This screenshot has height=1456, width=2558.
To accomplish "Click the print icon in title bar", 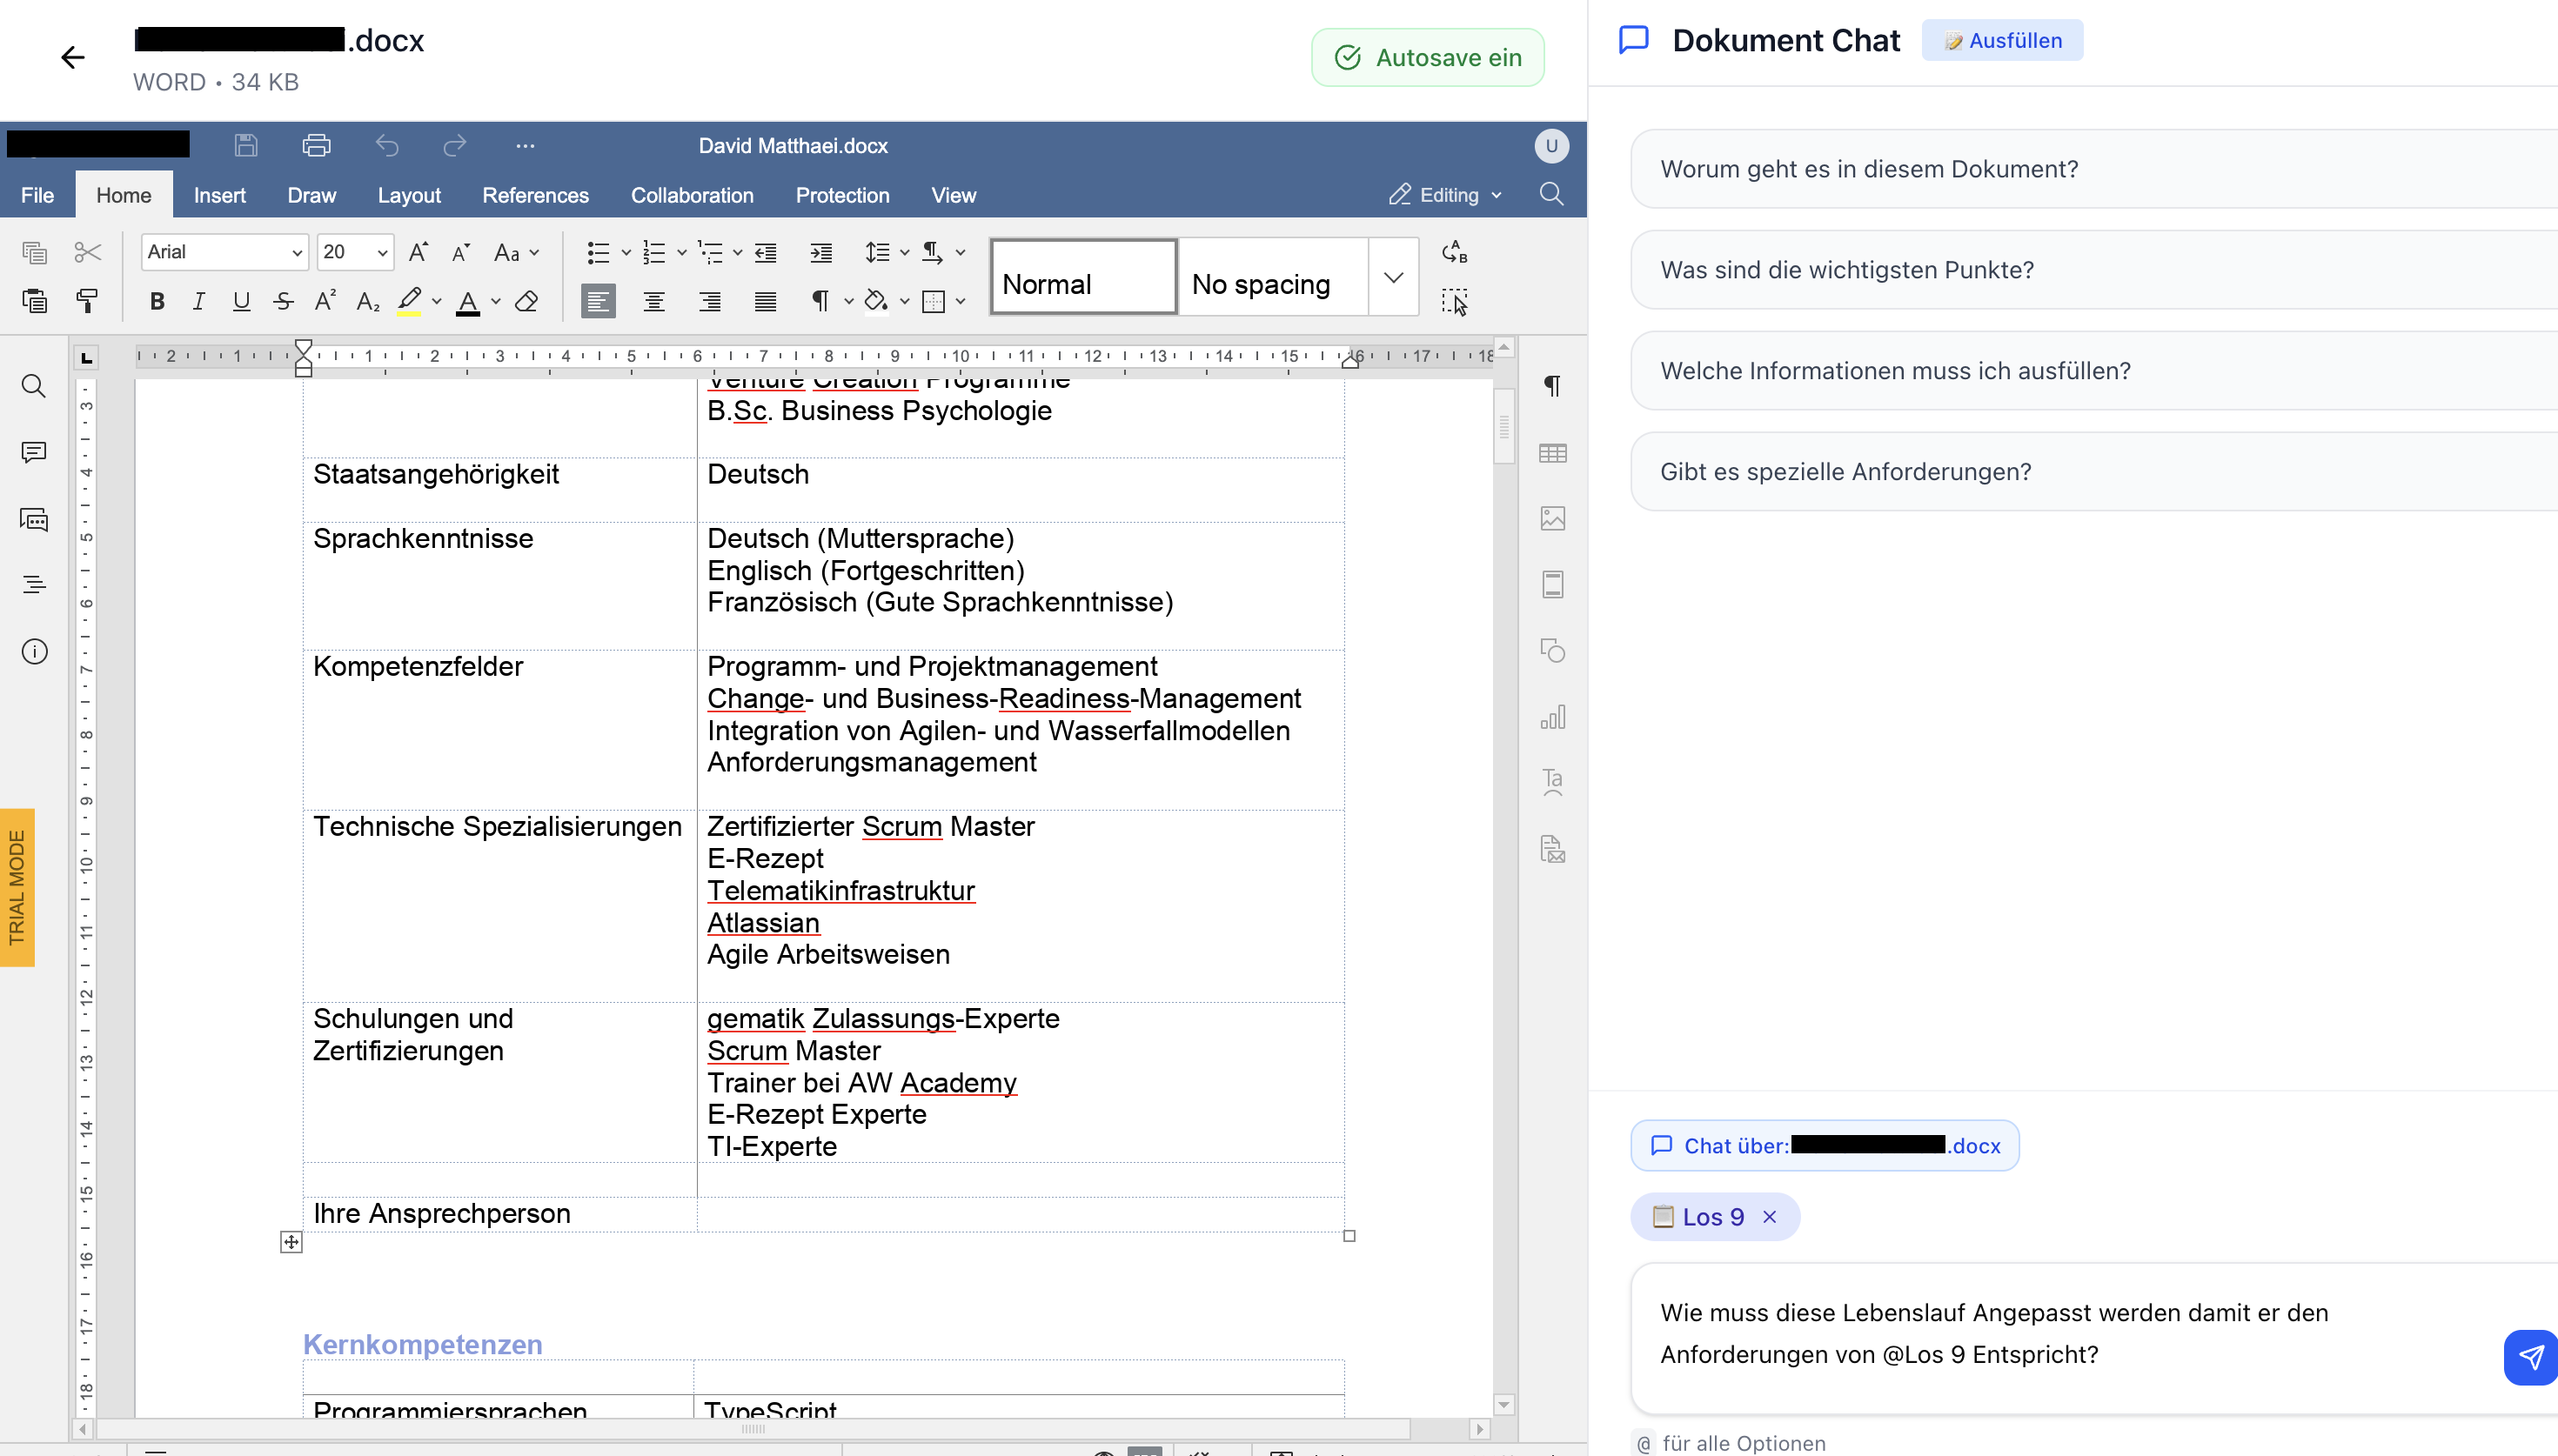I will pos(316,146).
